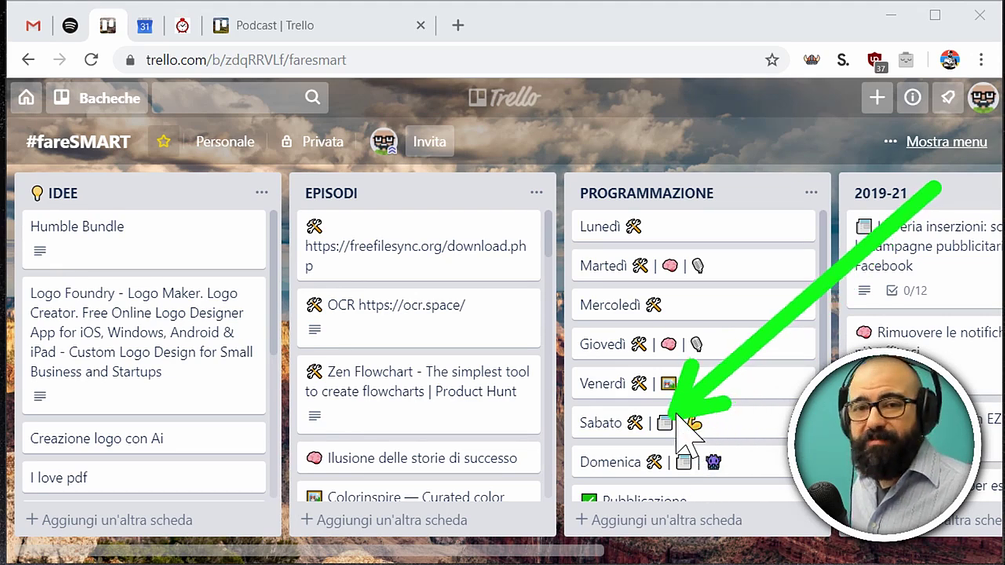Open the uBlock shield extension
The height and width of the screenshot is (565, 1005).
click(876, 61)
